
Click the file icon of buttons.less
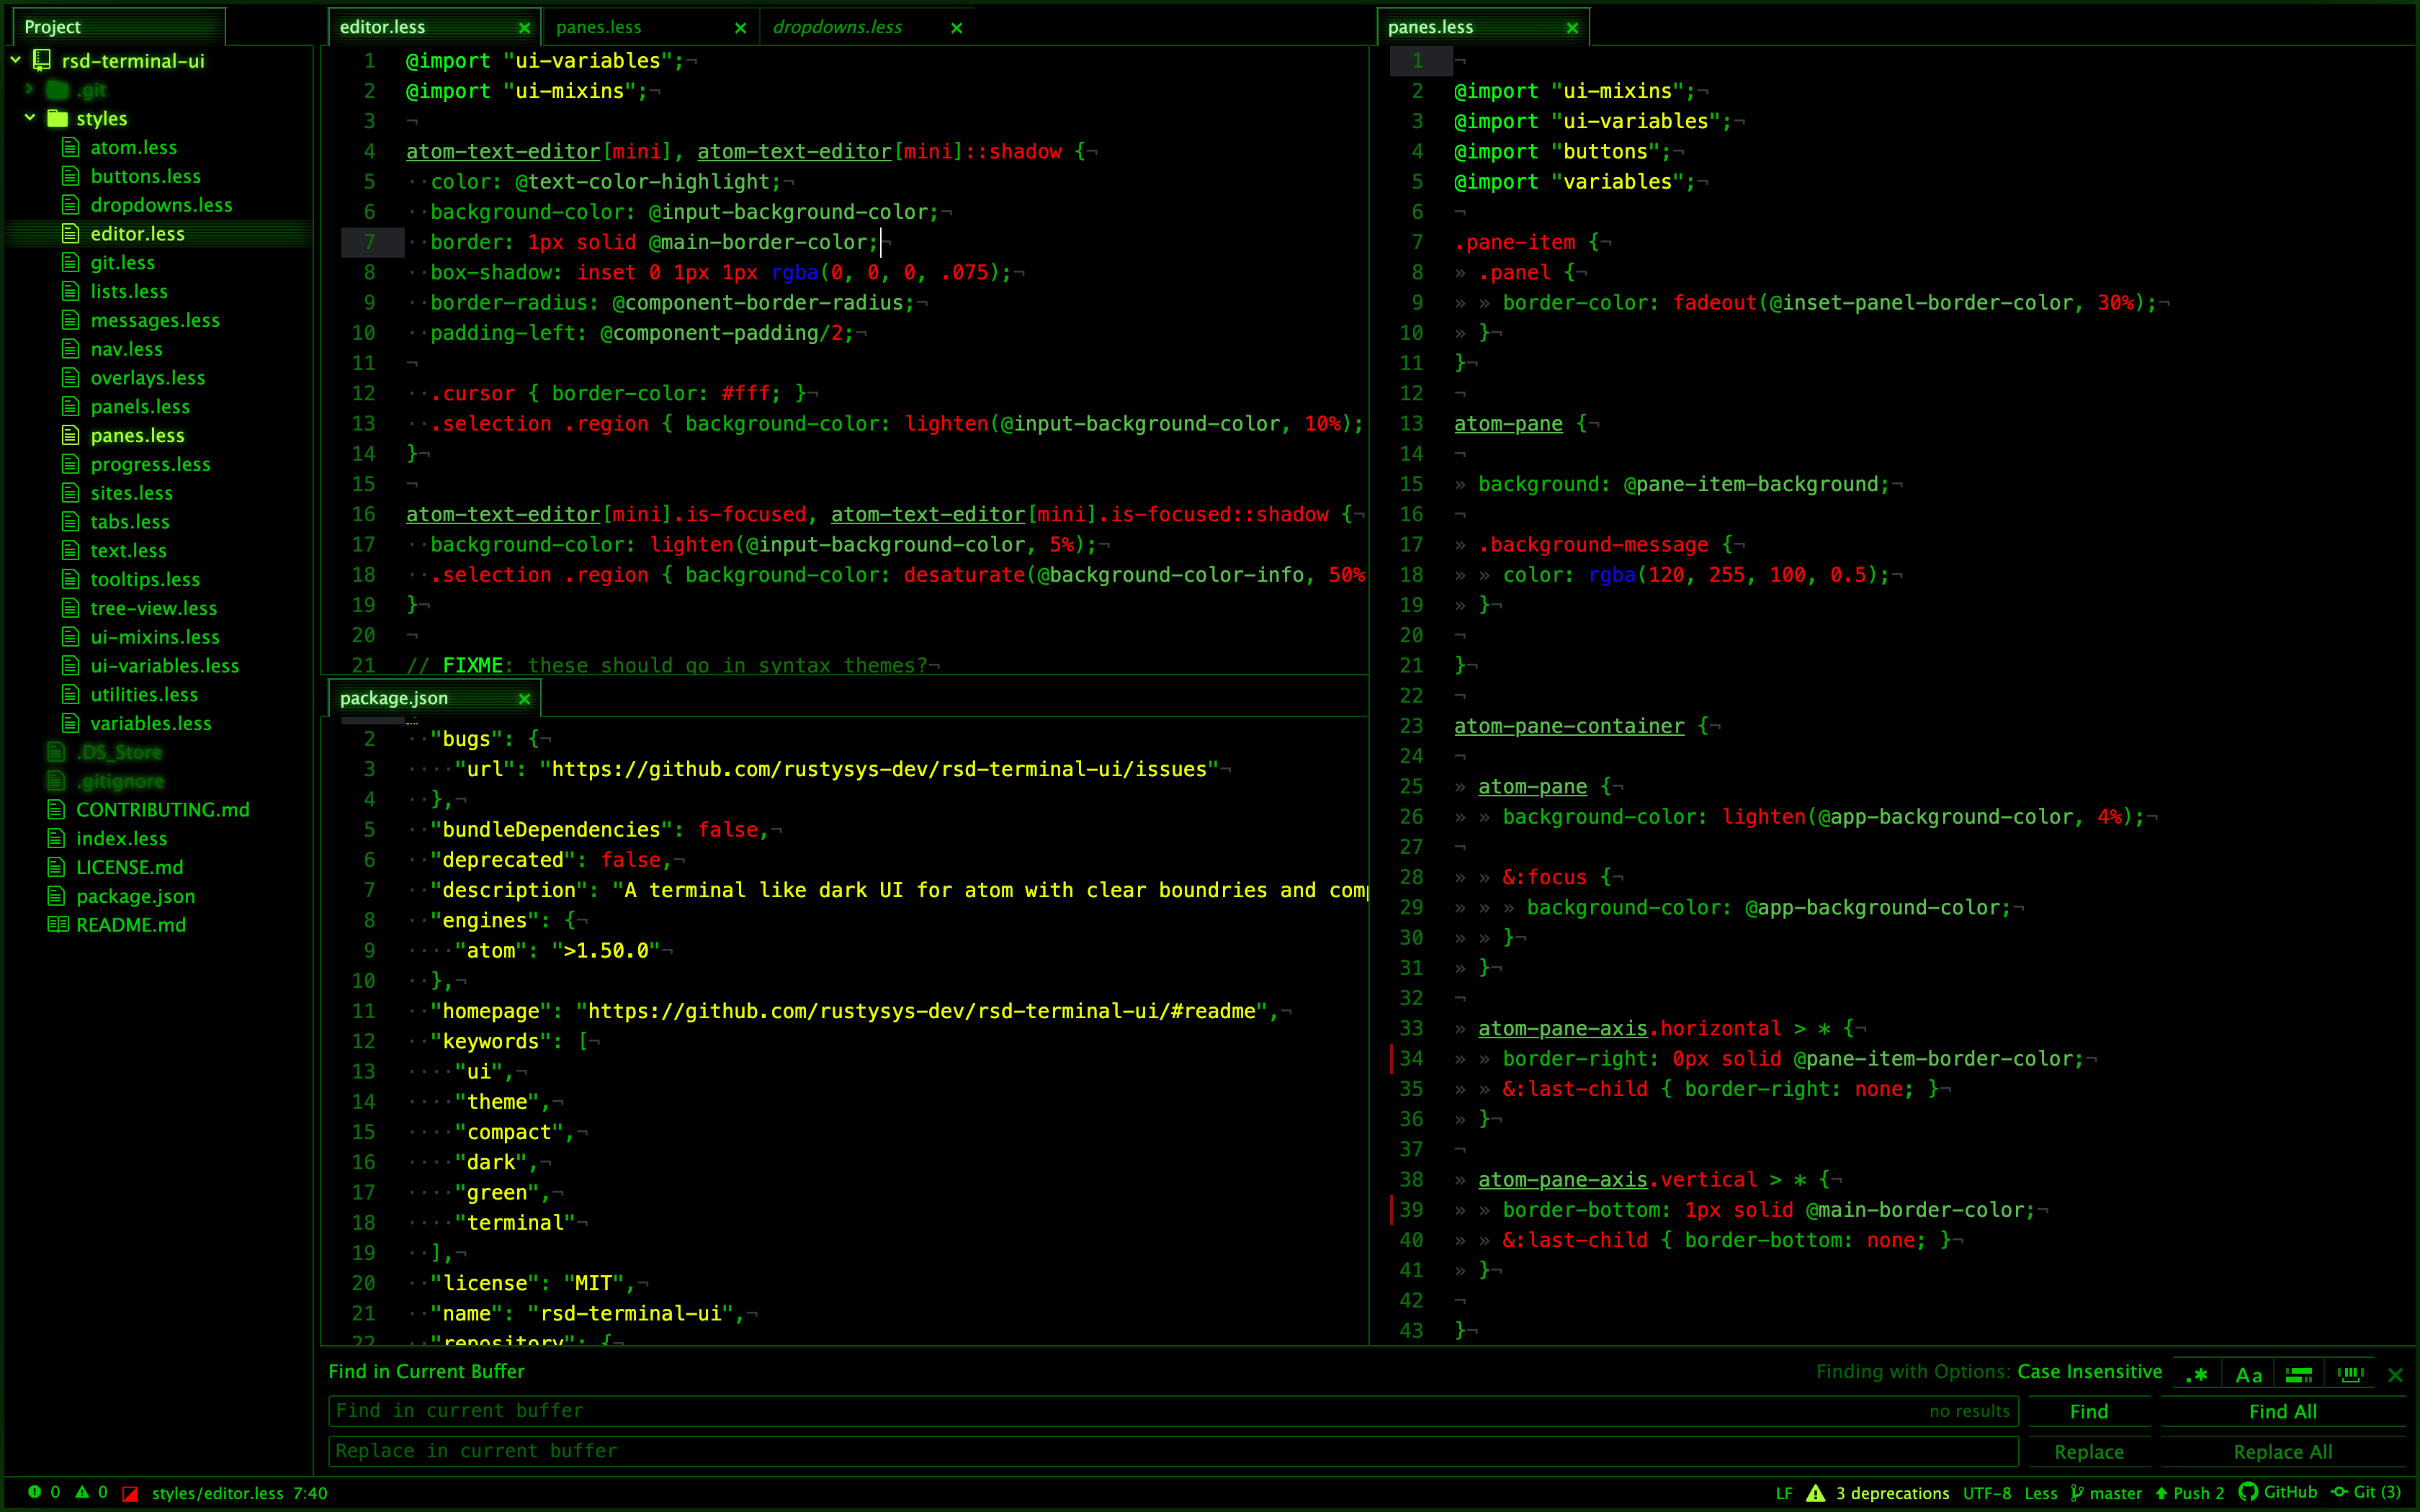tap(70, 176)
